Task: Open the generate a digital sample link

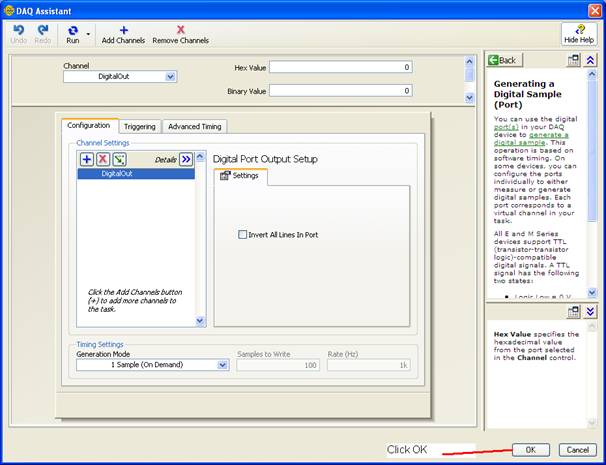Action: click(531, 138)
